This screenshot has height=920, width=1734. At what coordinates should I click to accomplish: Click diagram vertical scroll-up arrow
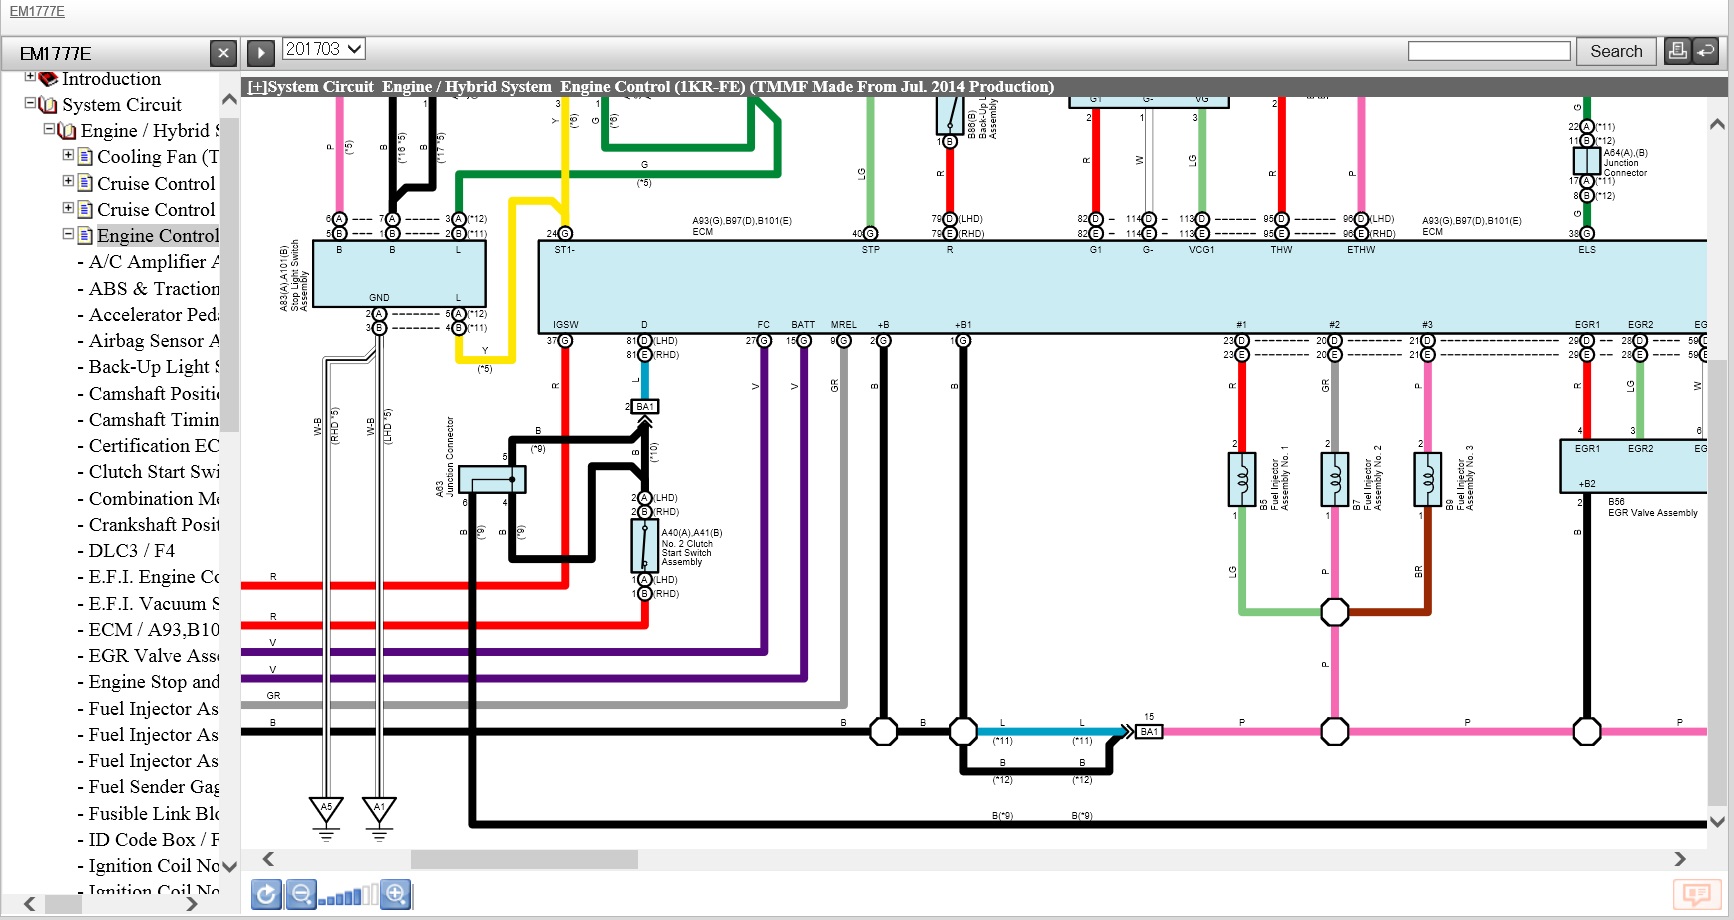click(1717, 124)
